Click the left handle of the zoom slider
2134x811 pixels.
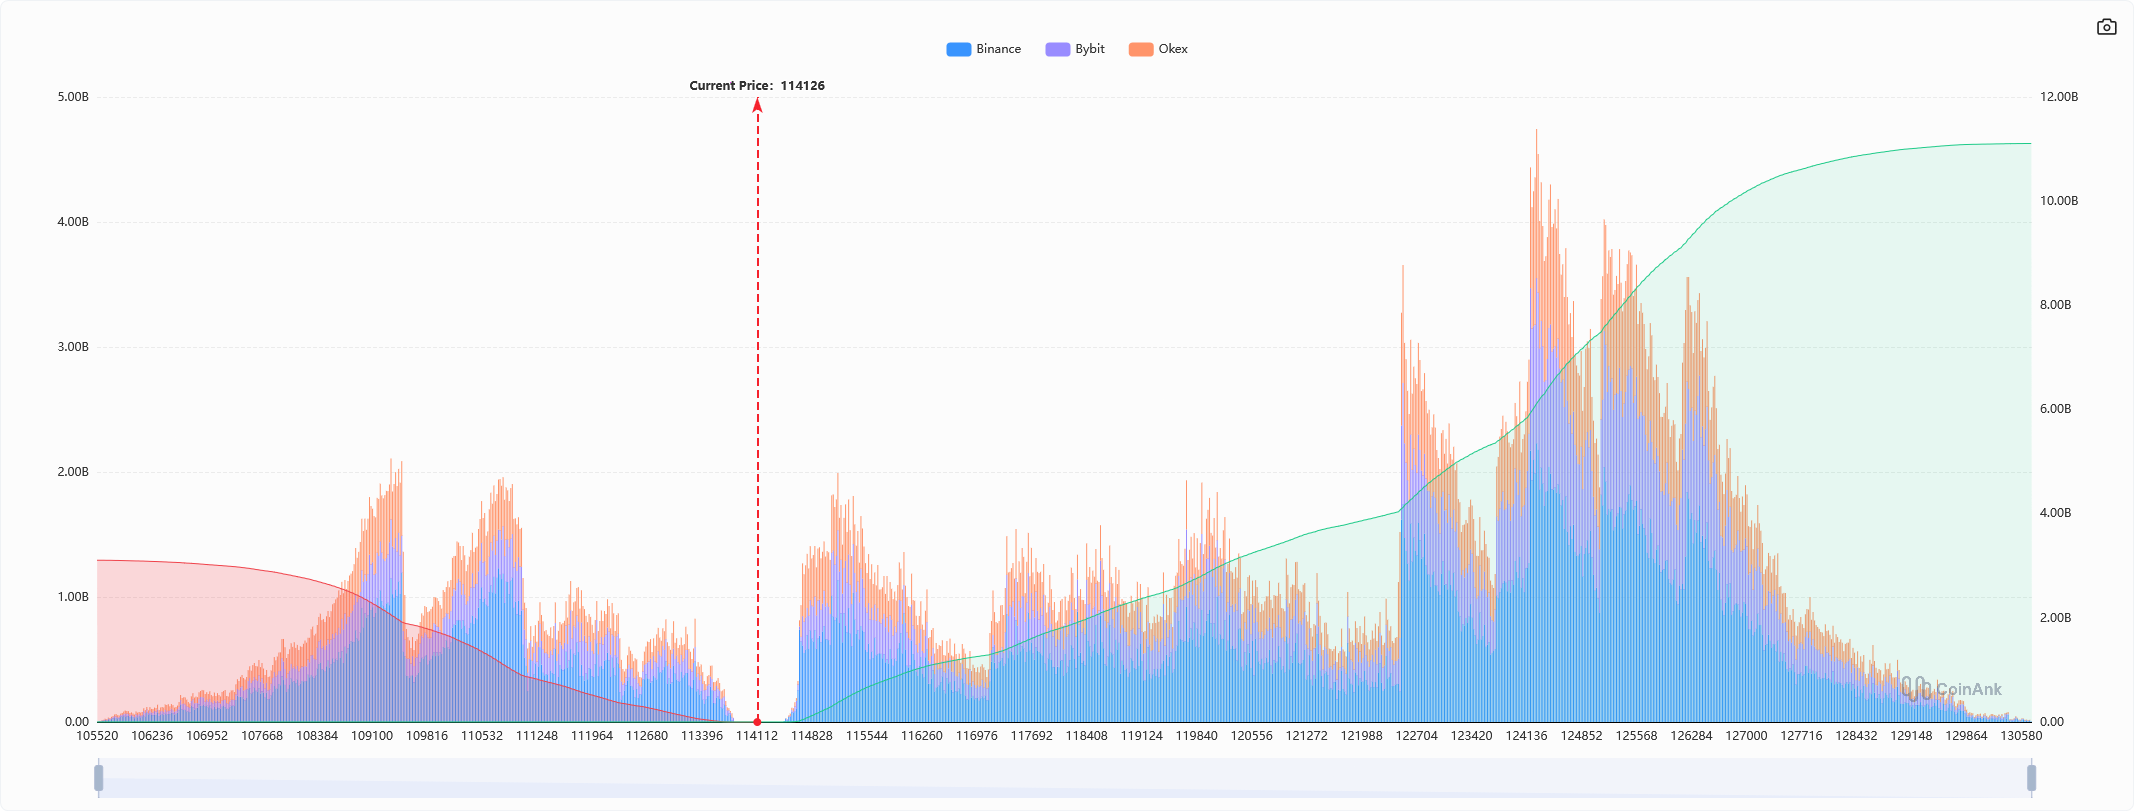[98, 777]
